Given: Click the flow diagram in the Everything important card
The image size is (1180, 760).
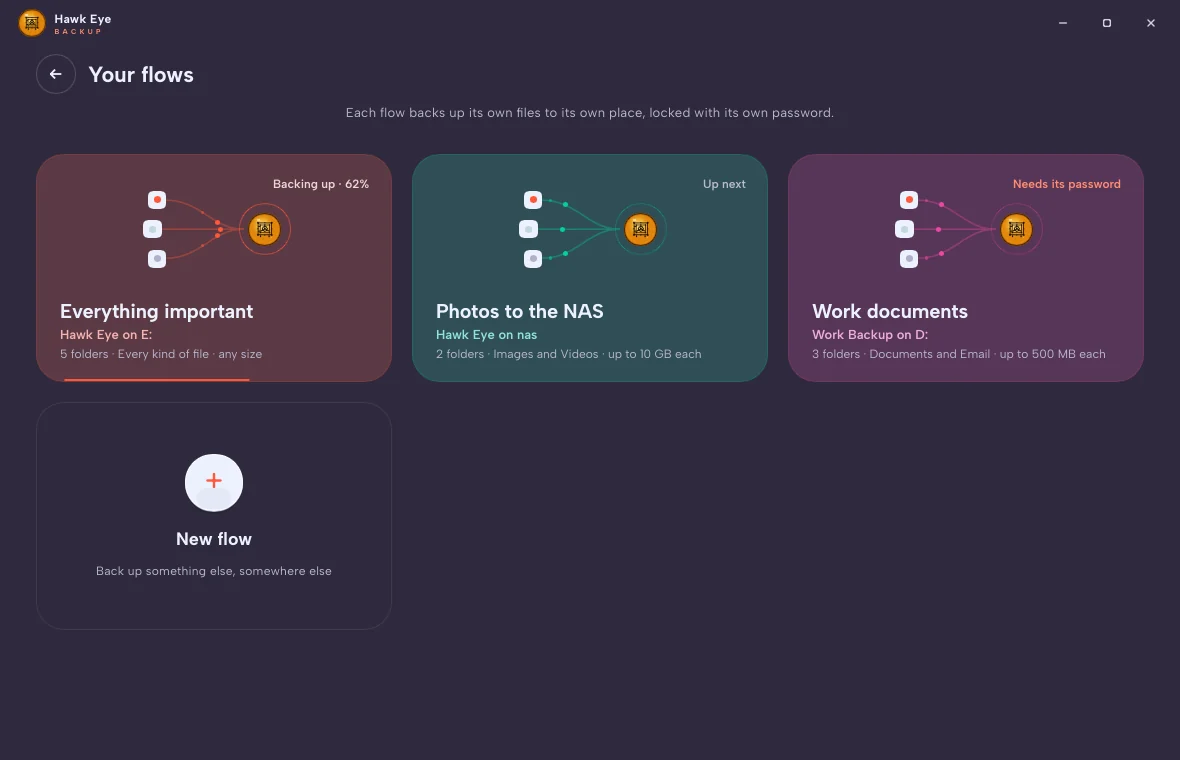Looking at the screenshot, I should point(217,229).
